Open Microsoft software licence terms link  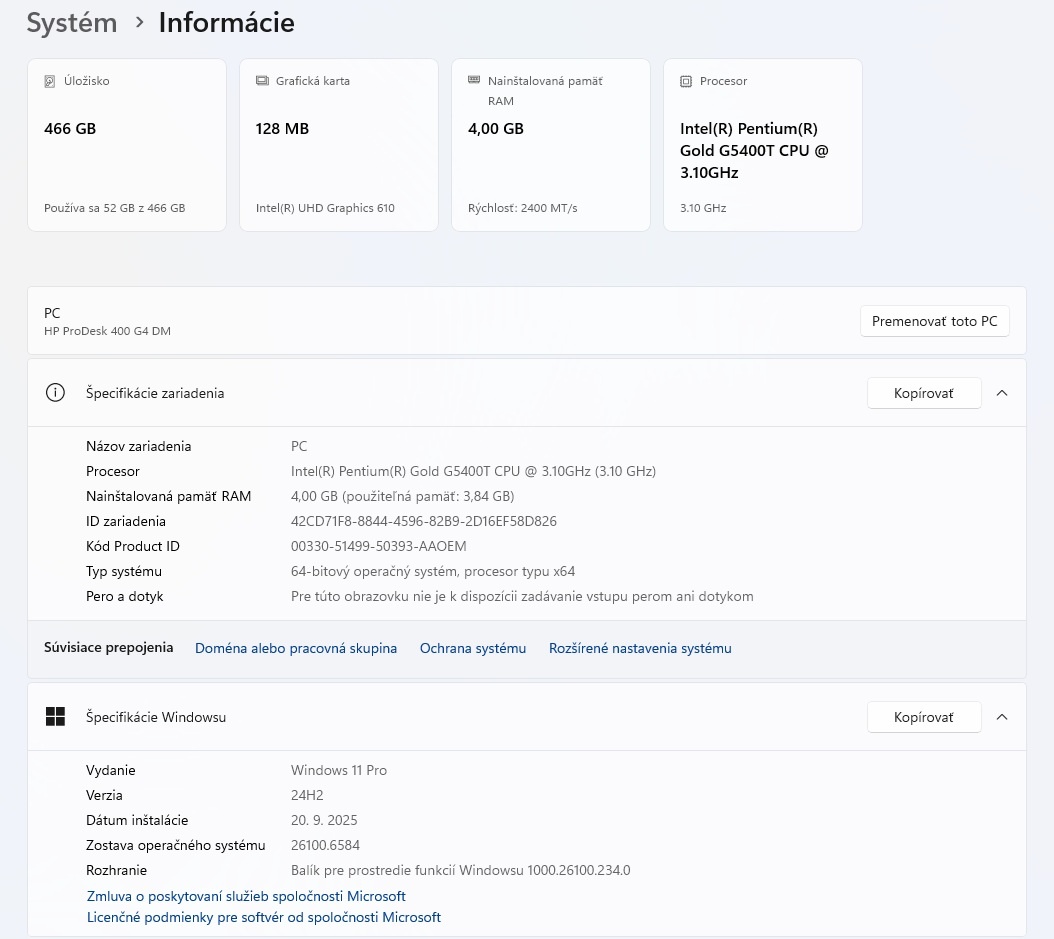pyautogui.click(x=264, y=917)
